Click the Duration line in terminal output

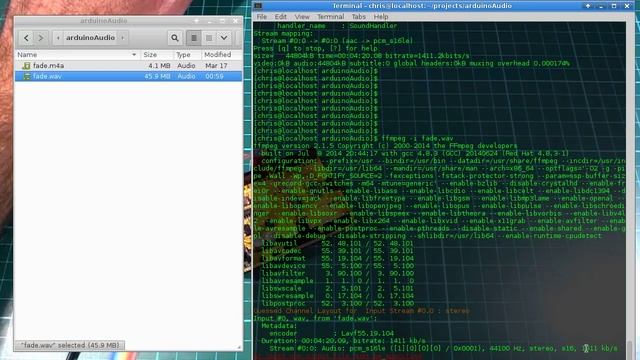pos(343,341)
